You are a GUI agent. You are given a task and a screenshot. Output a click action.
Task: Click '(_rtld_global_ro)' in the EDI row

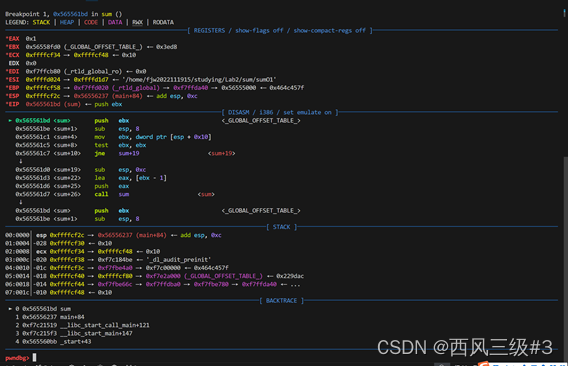[x=95, y=72]
